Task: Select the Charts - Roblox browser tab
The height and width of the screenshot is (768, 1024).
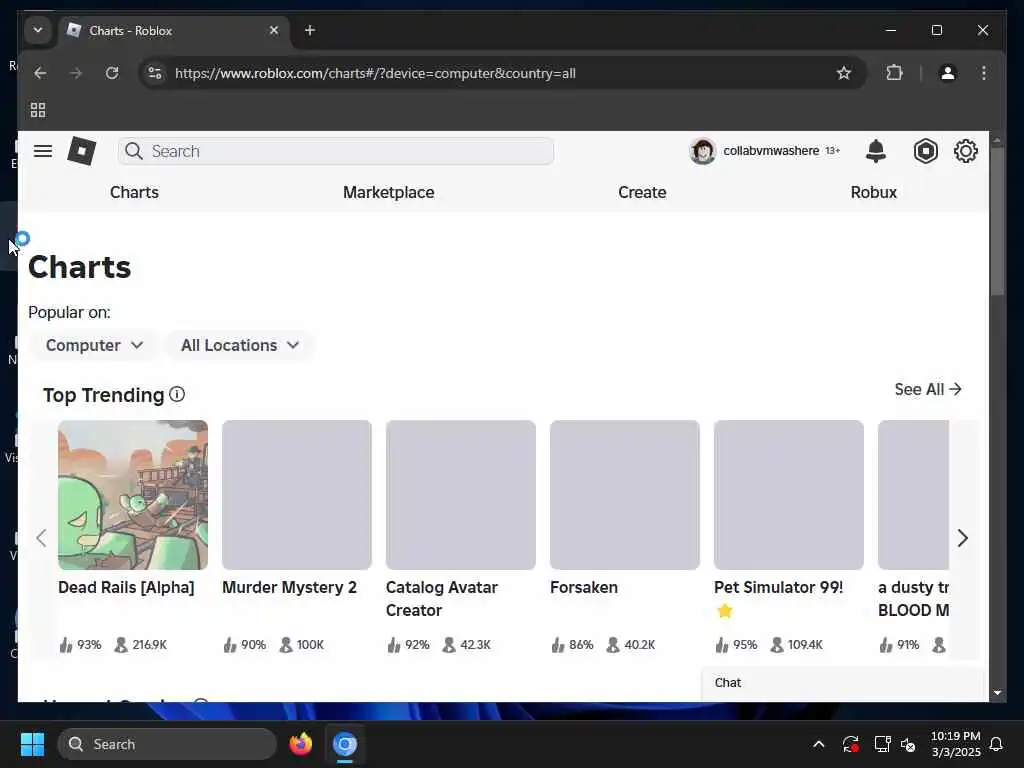Action: click(x=175, y=30)
